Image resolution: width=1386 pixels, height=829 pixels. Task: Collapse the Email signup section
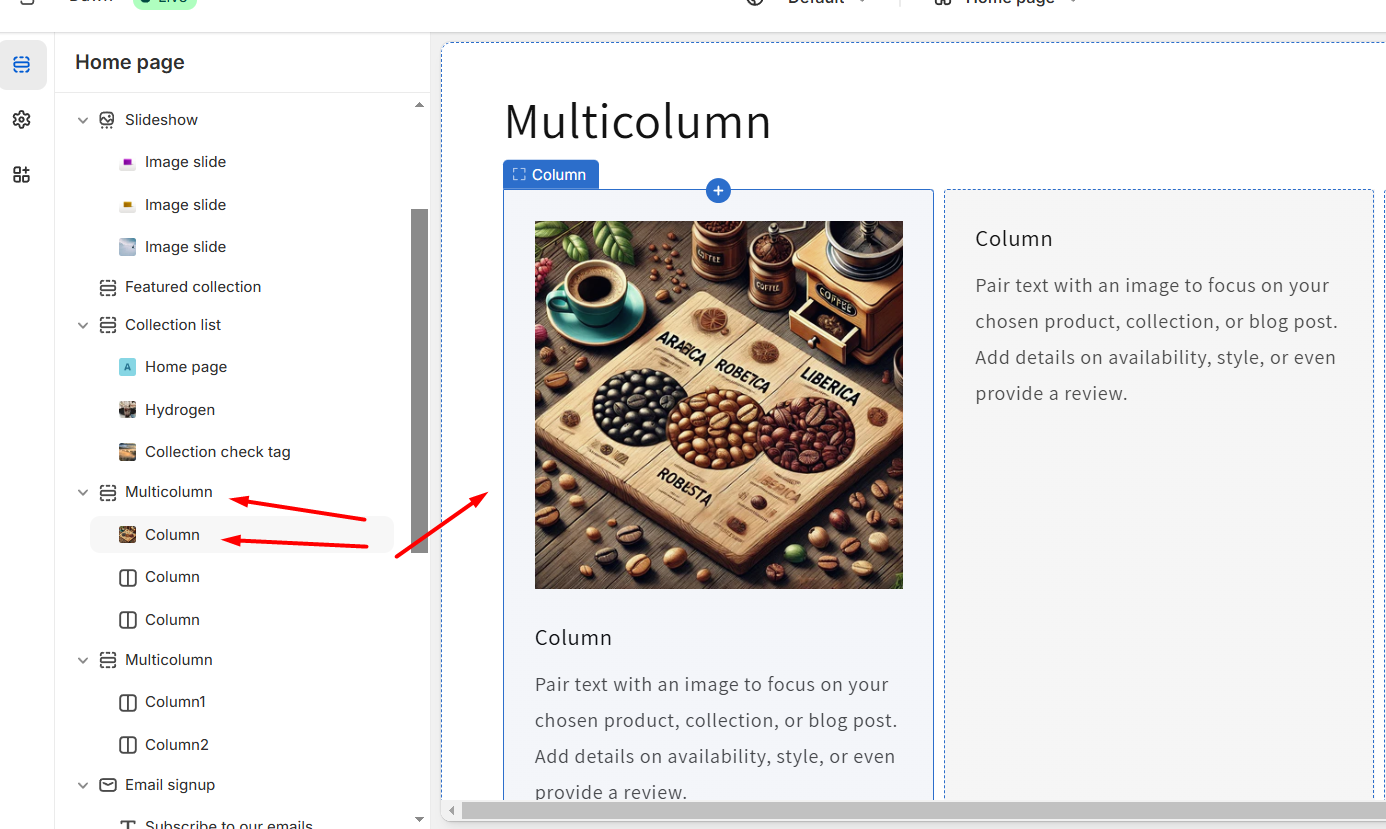click(83, 785)
